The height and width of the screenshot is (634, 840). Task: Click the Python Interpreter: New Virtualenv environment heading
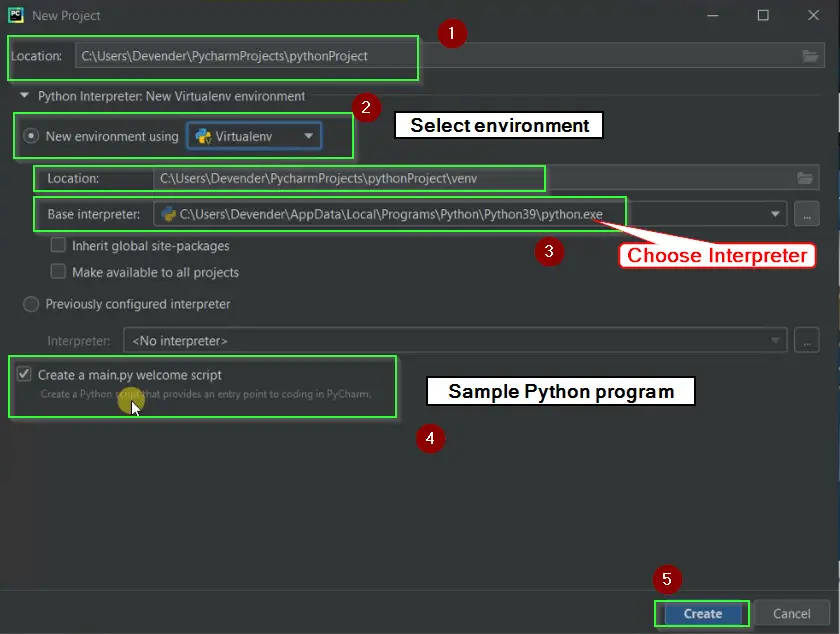click(x=171, y=96)
